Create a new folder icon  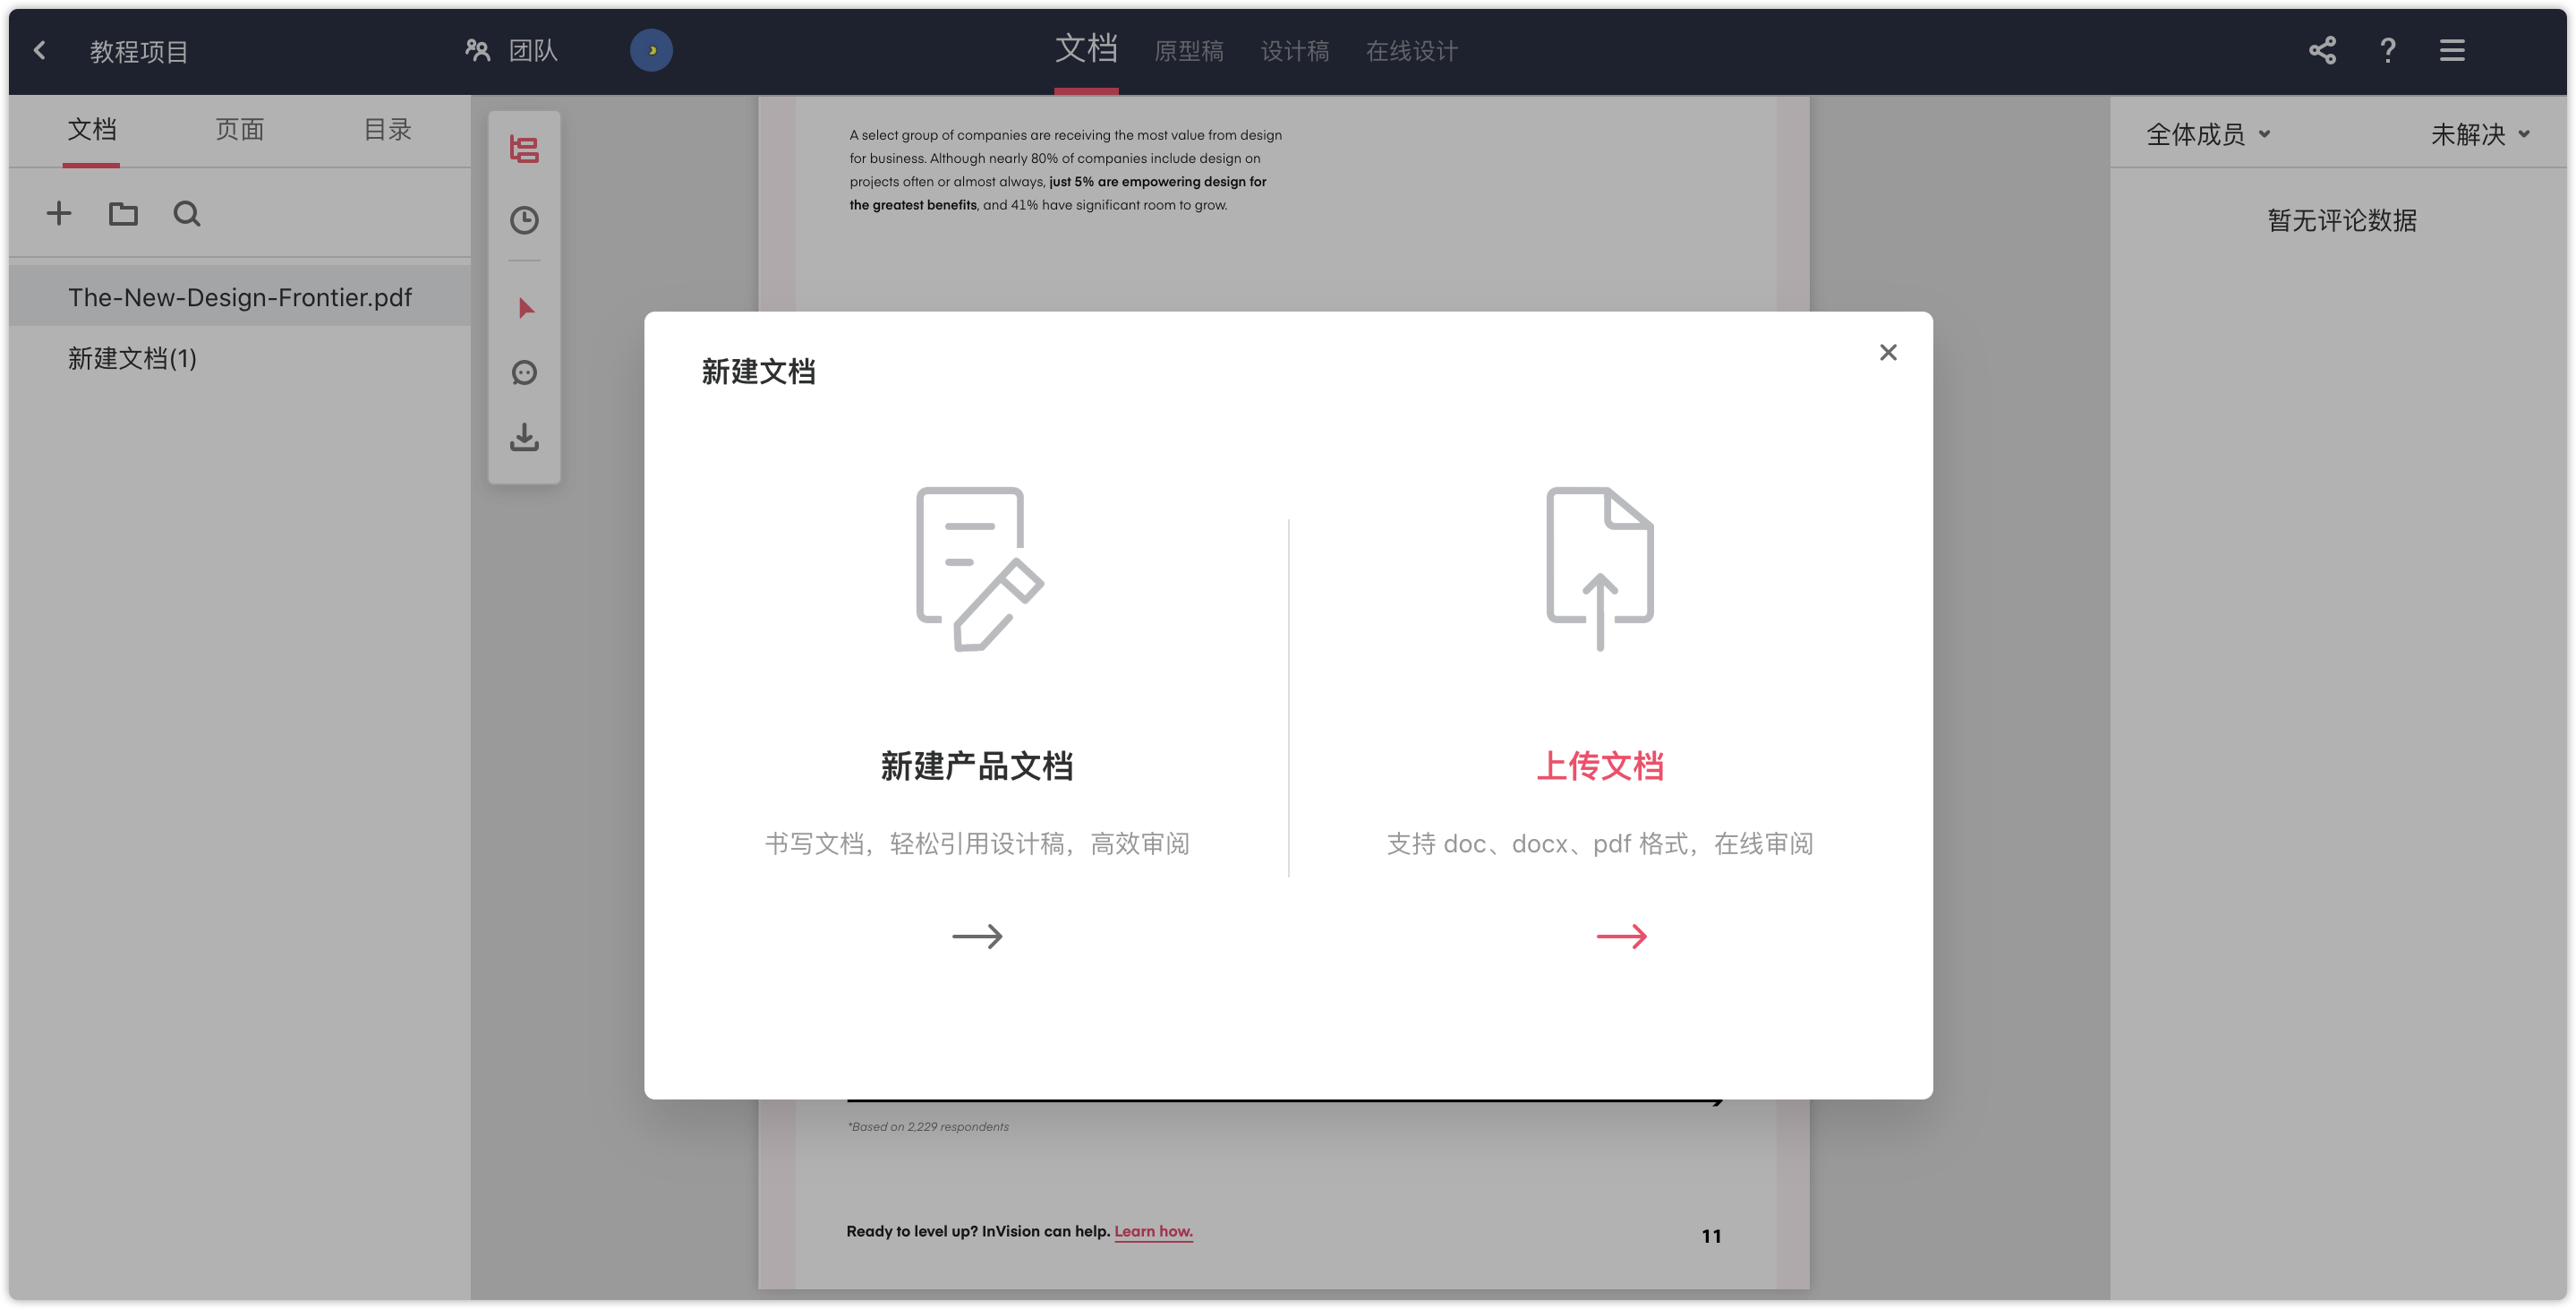123,213
